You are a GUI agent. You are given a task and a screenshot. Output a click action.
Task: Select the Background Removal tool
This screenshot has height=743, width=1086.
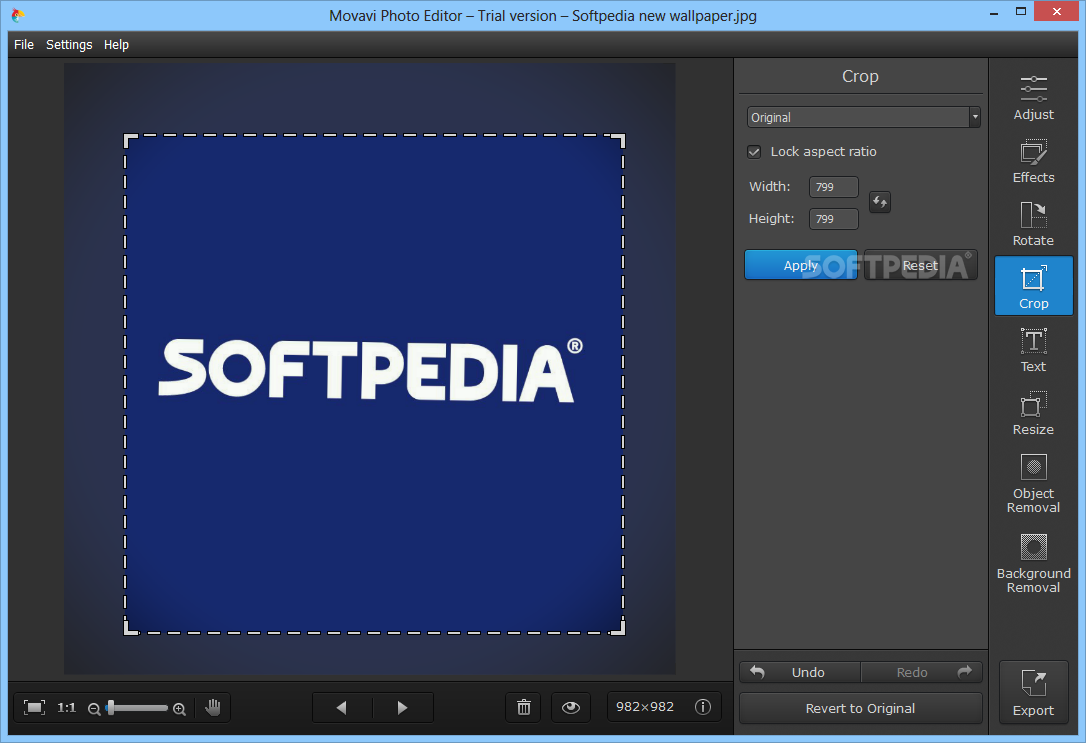(1033, 563)
